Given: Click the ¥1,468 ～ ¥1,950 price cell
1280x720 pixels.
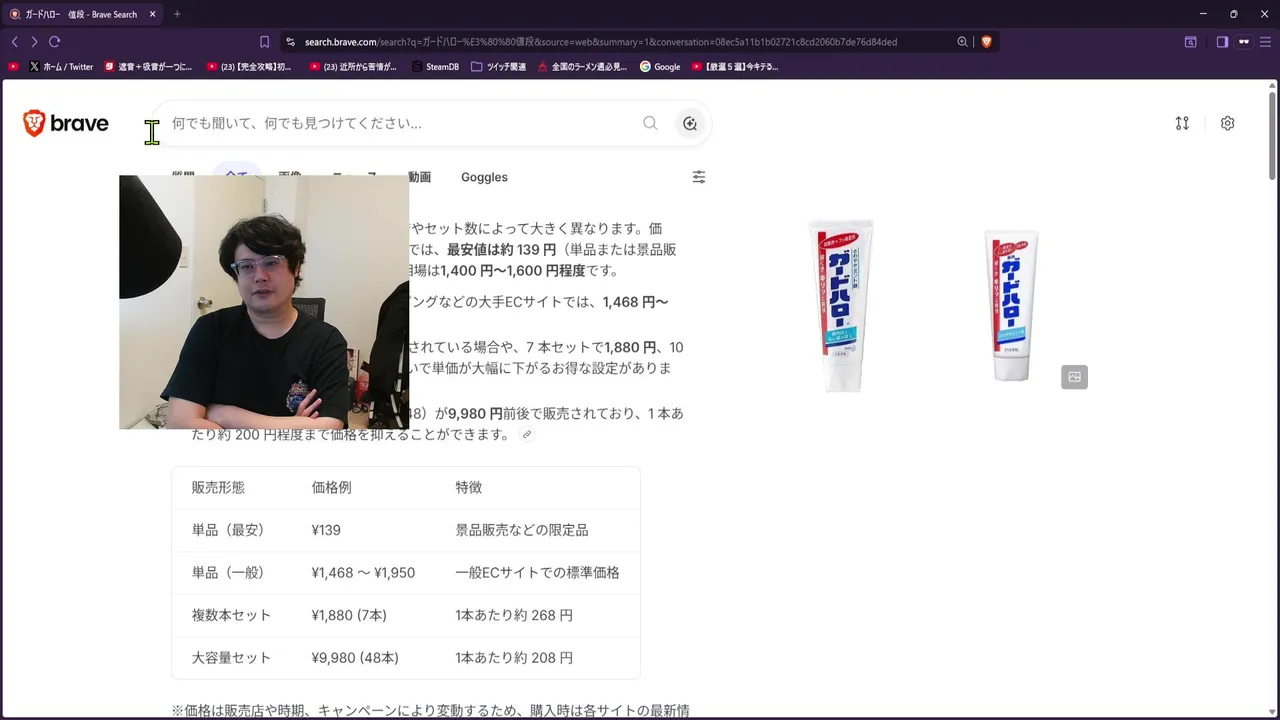Looking at the screenshot, I should coord(363,573).
